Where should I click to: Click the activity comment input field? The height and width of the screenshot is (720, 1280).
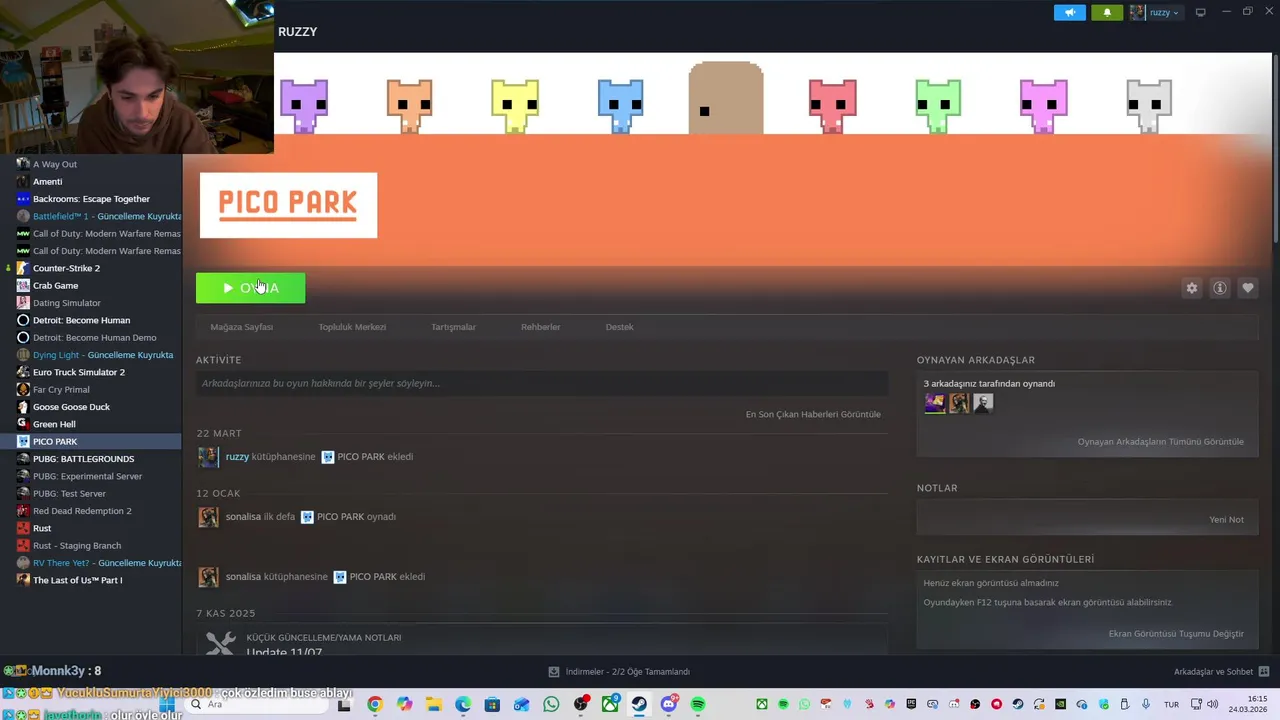point(542,383)
